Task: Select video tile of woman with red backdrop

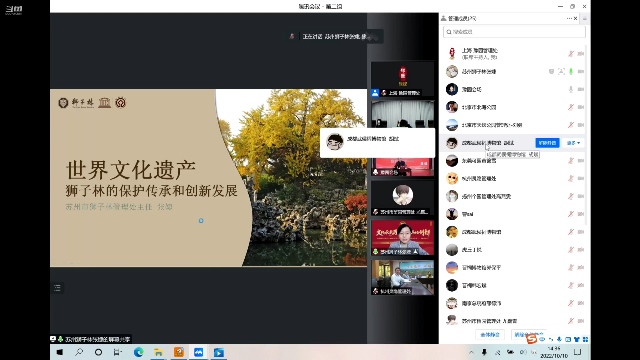Action: pyautogui.click(x=402, y=238)
